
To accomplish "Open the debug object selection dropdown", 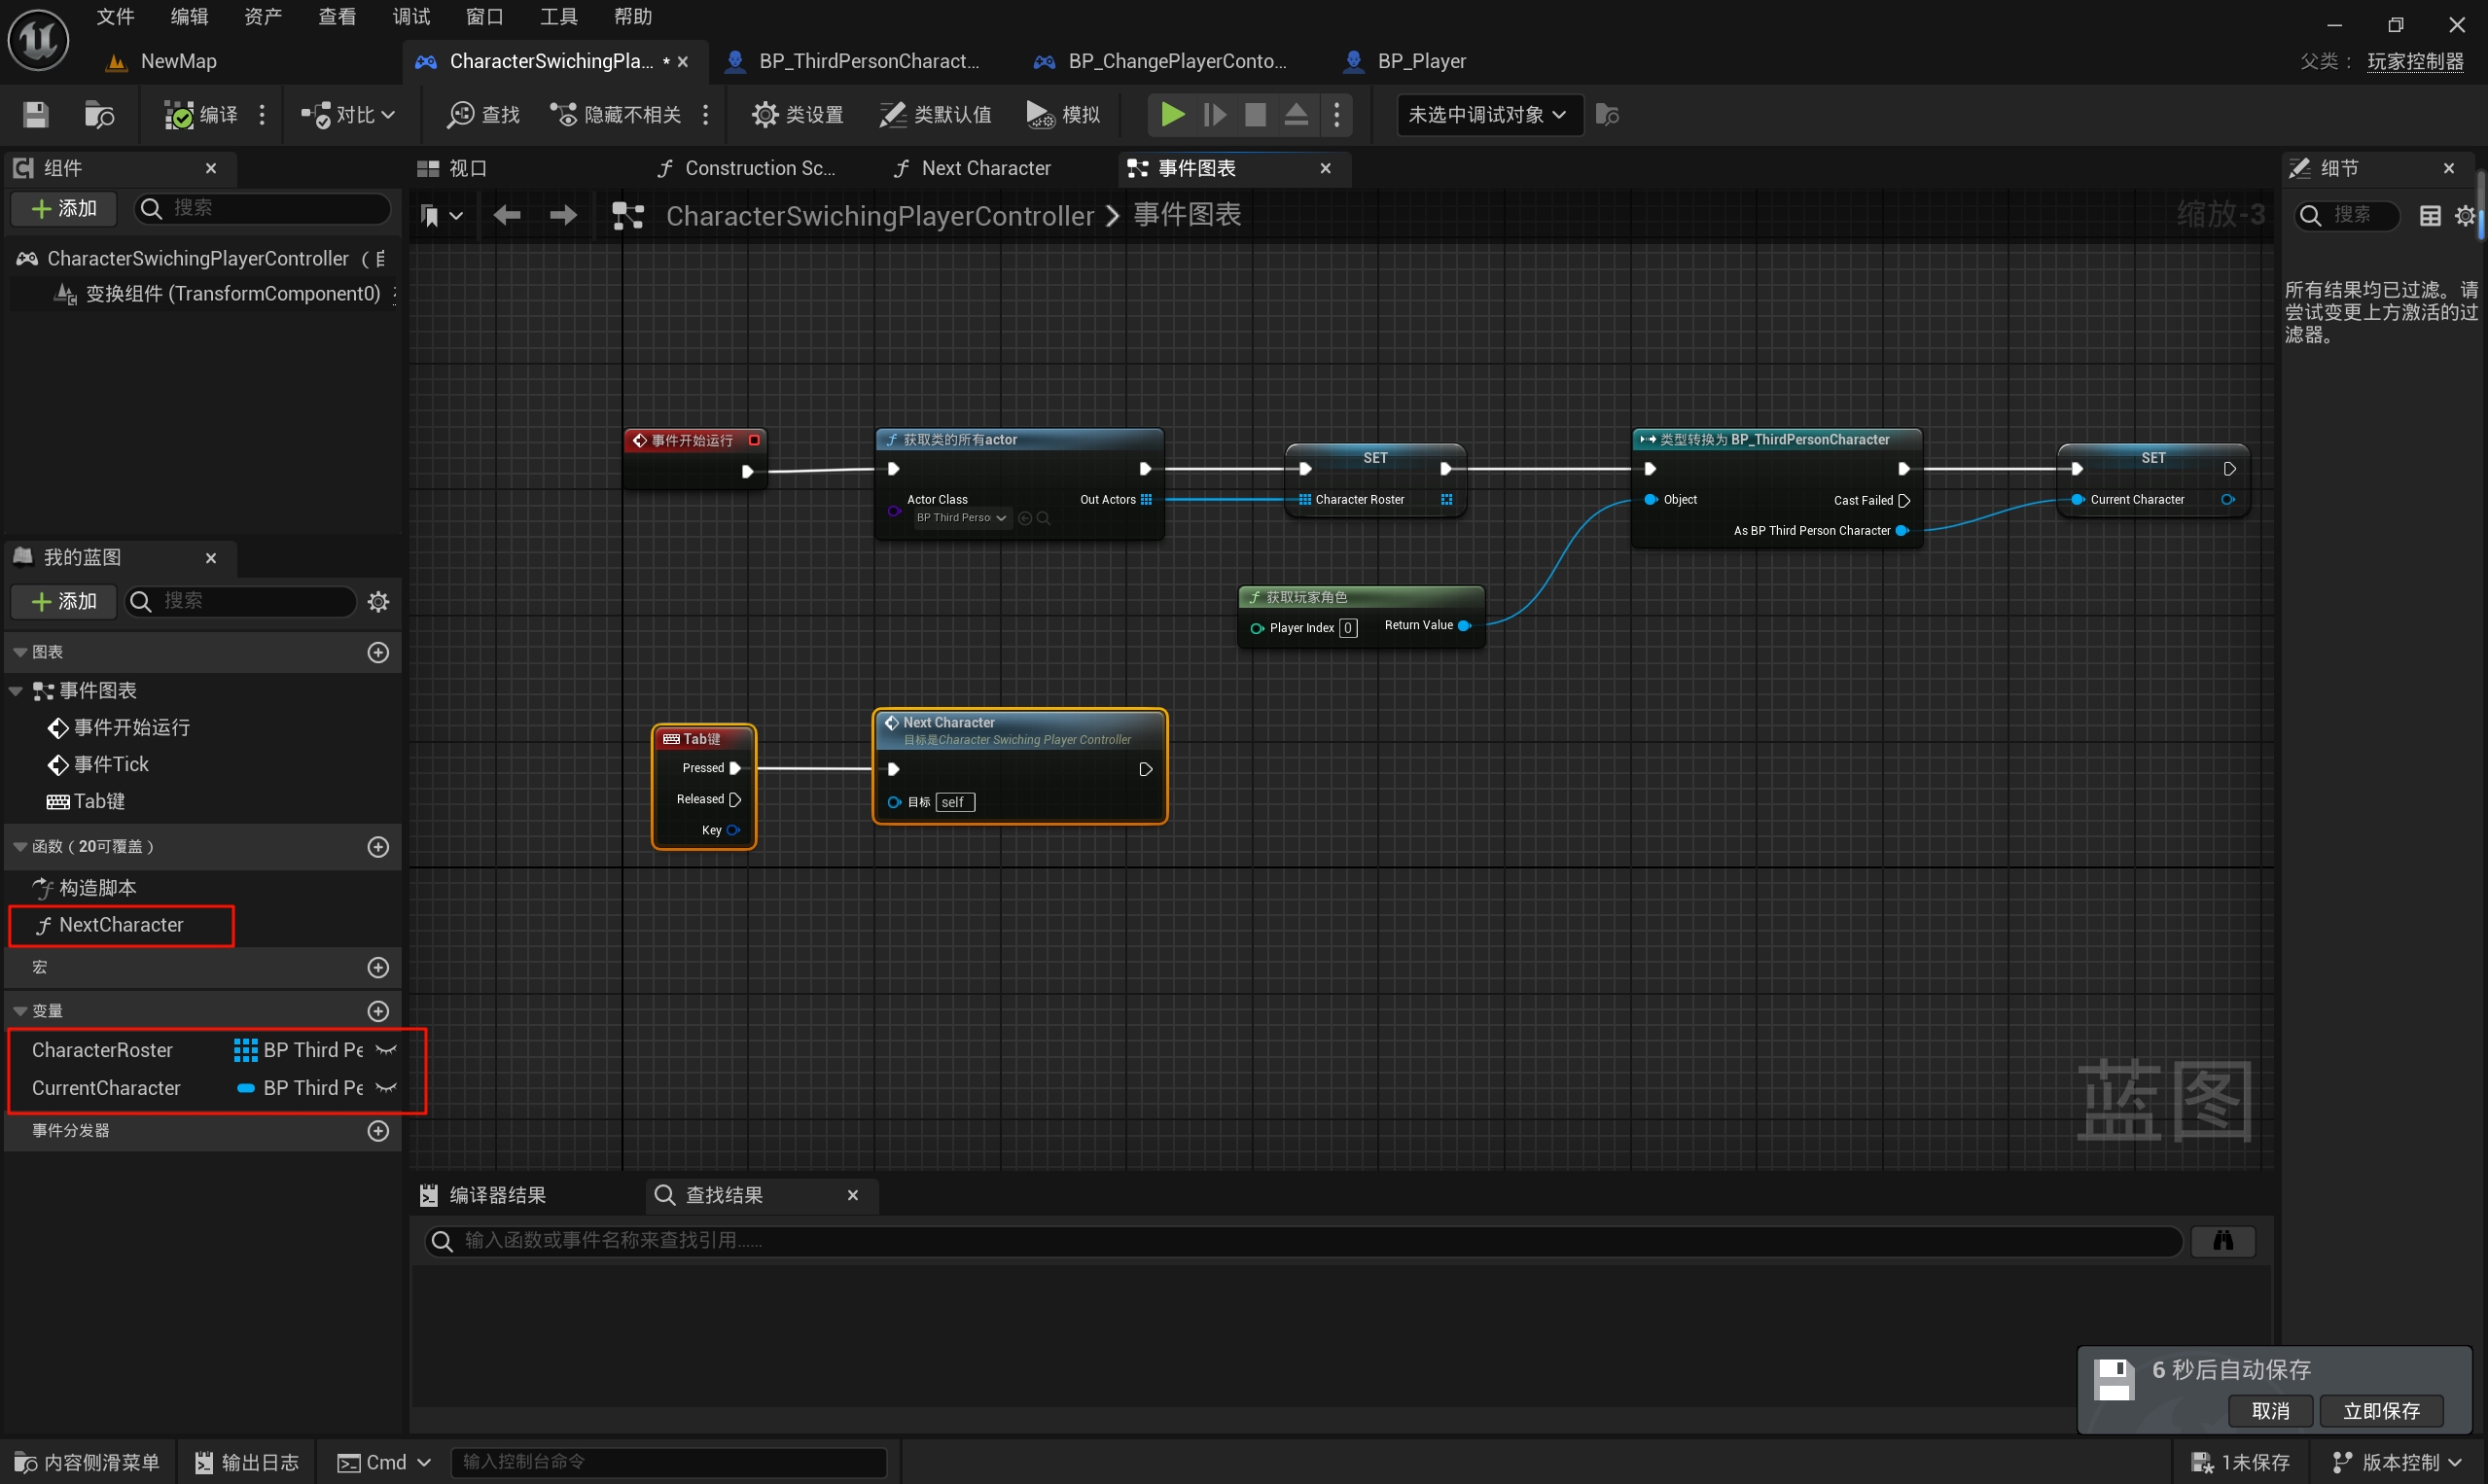I will [1487, 115].
